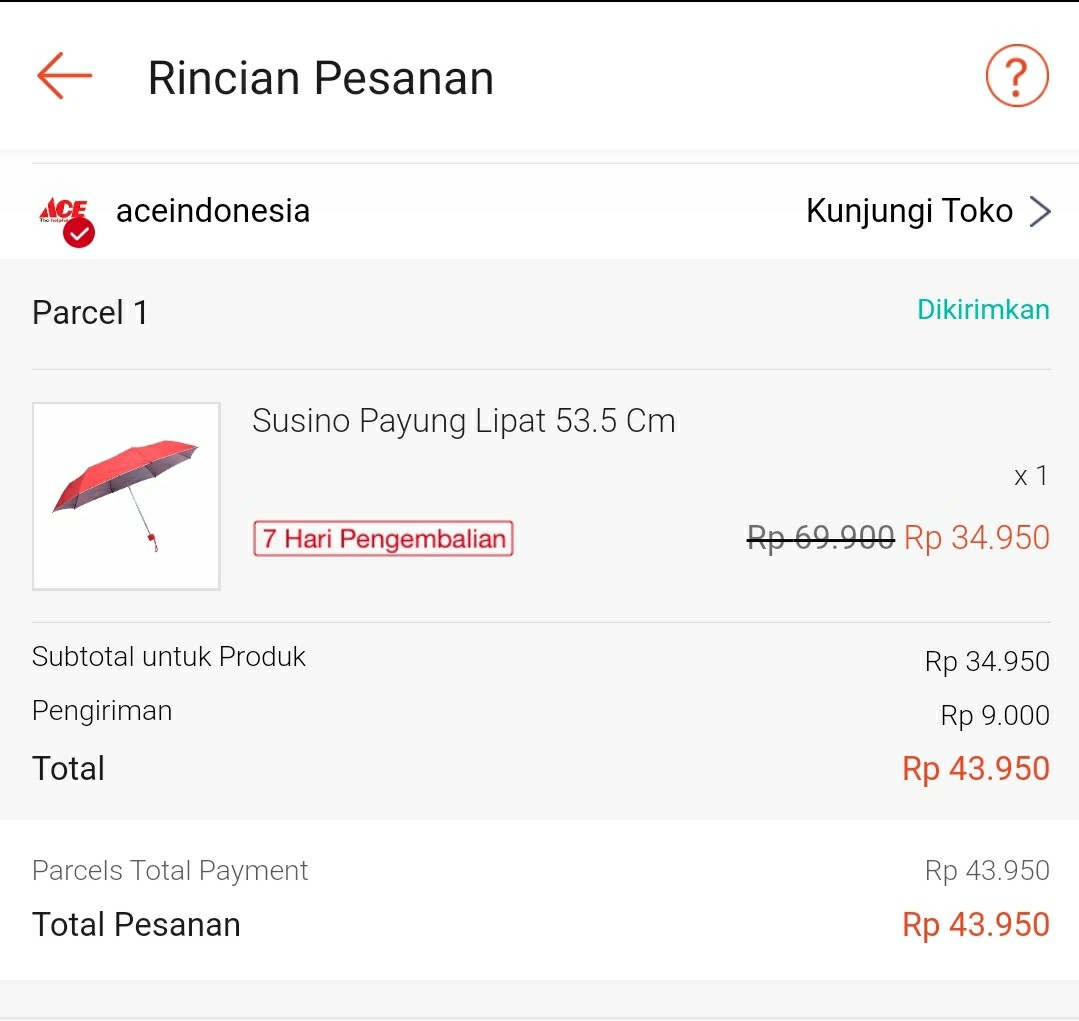Tap the Dikirimkan shipping status

click(x=983, y=310)
